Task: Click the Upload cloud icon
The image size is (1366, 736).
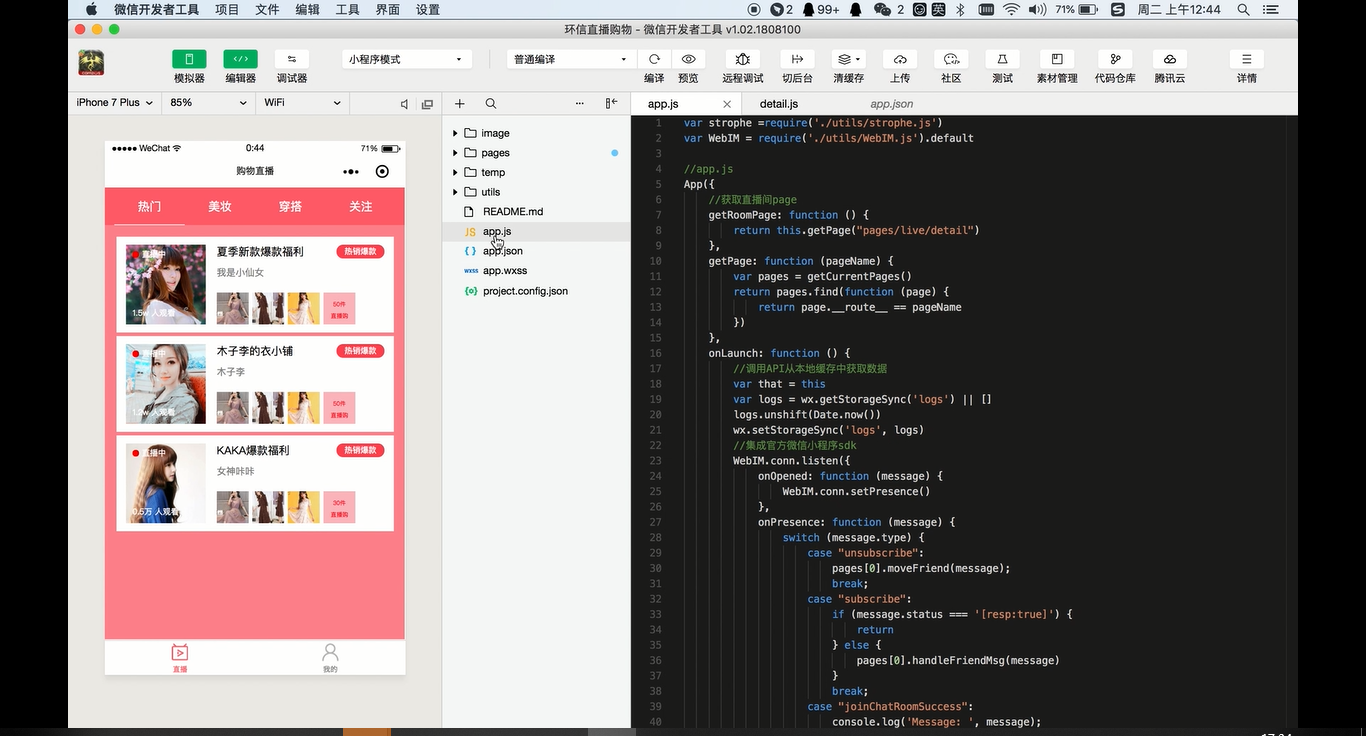Action: (x=900, y=60)
